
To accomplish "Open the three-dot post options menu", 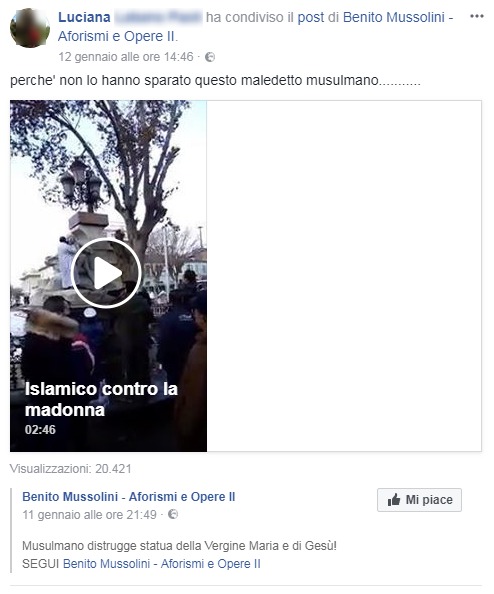I will (x=477, y=16).
